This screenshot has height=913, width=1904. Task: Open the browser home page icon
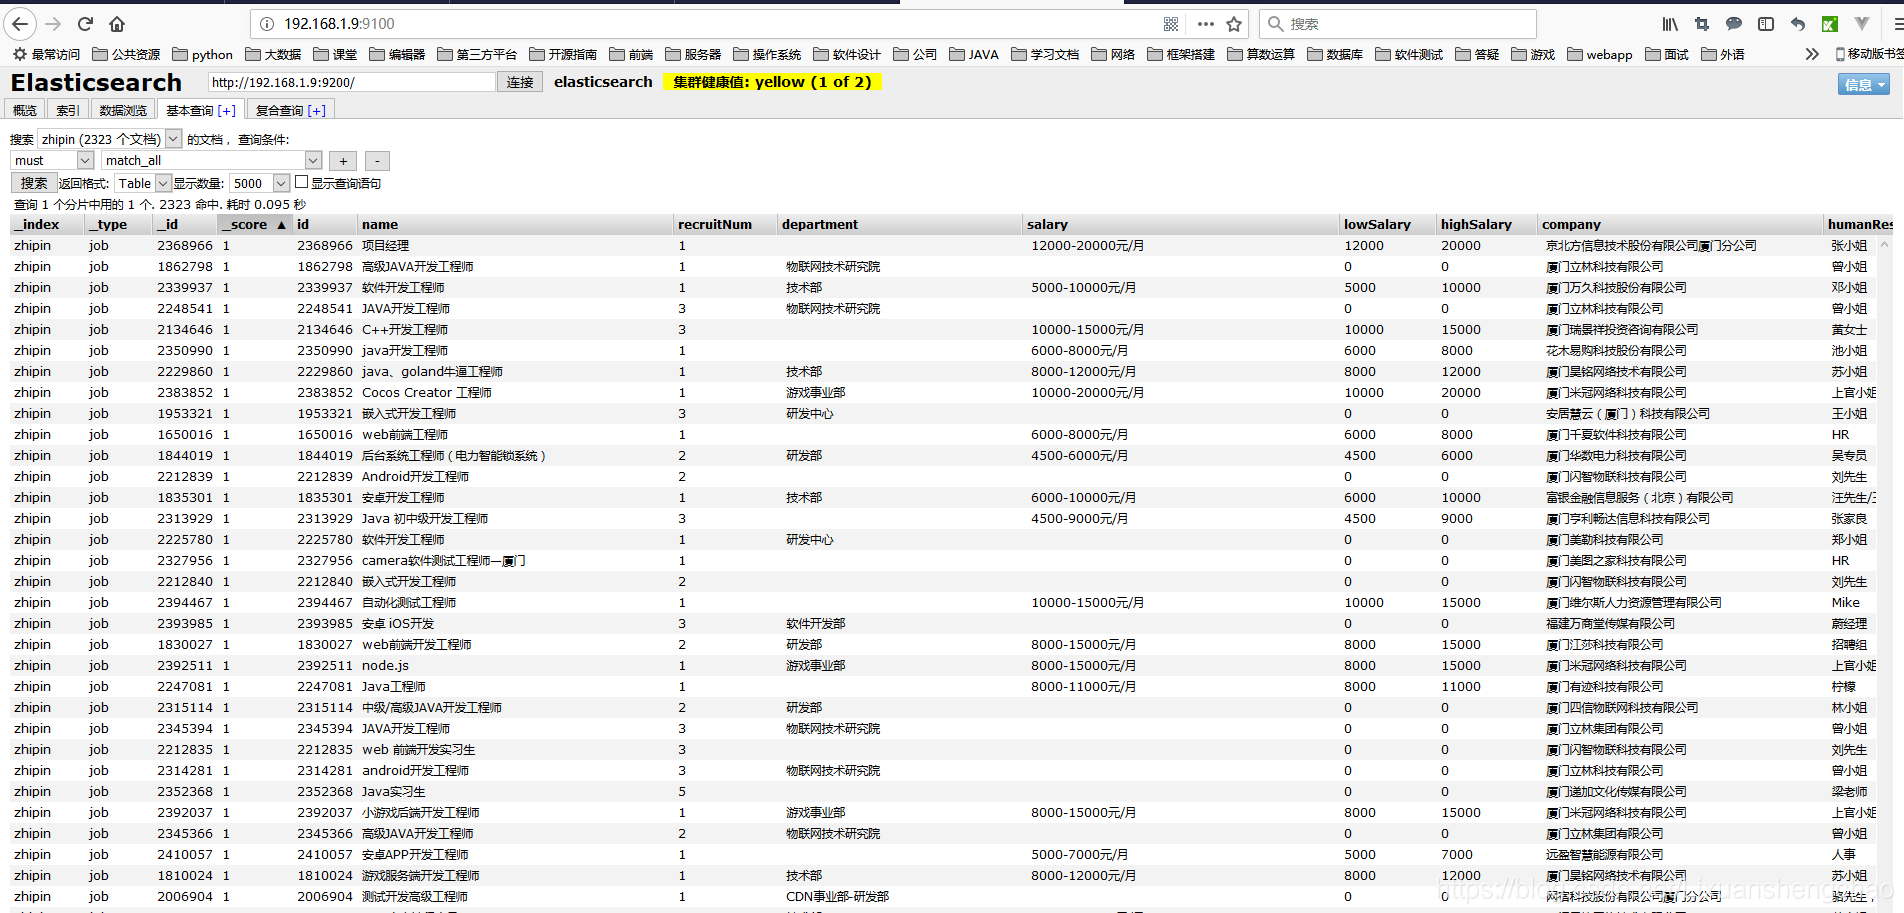(x=117, y=23)
